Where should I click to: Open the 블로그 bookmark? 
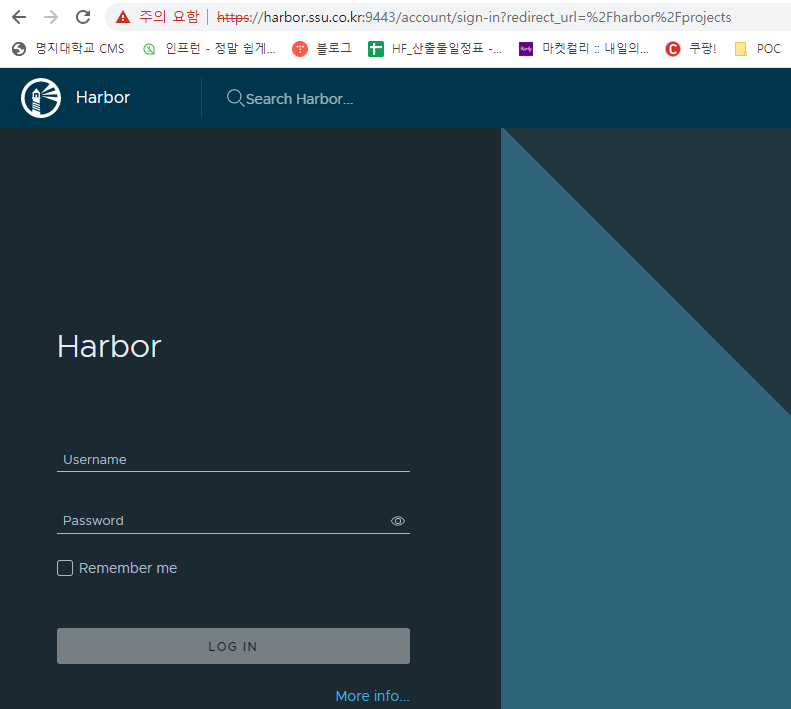point(321,48)
